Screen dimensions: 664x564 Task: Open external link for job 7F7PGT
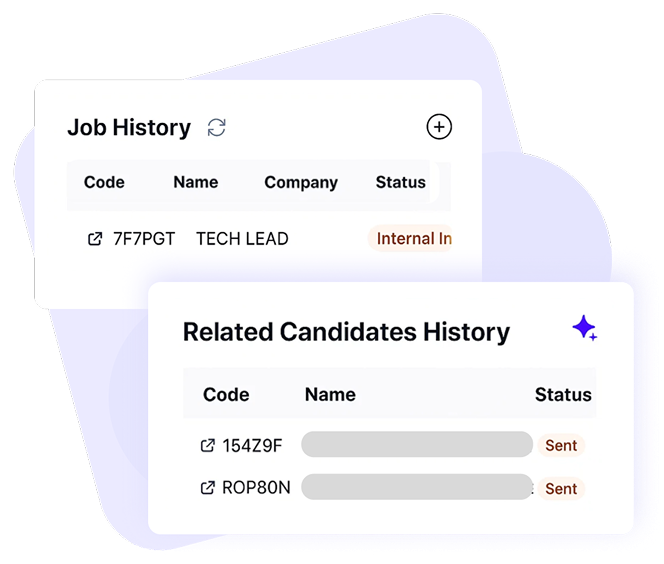click(96, 239)
